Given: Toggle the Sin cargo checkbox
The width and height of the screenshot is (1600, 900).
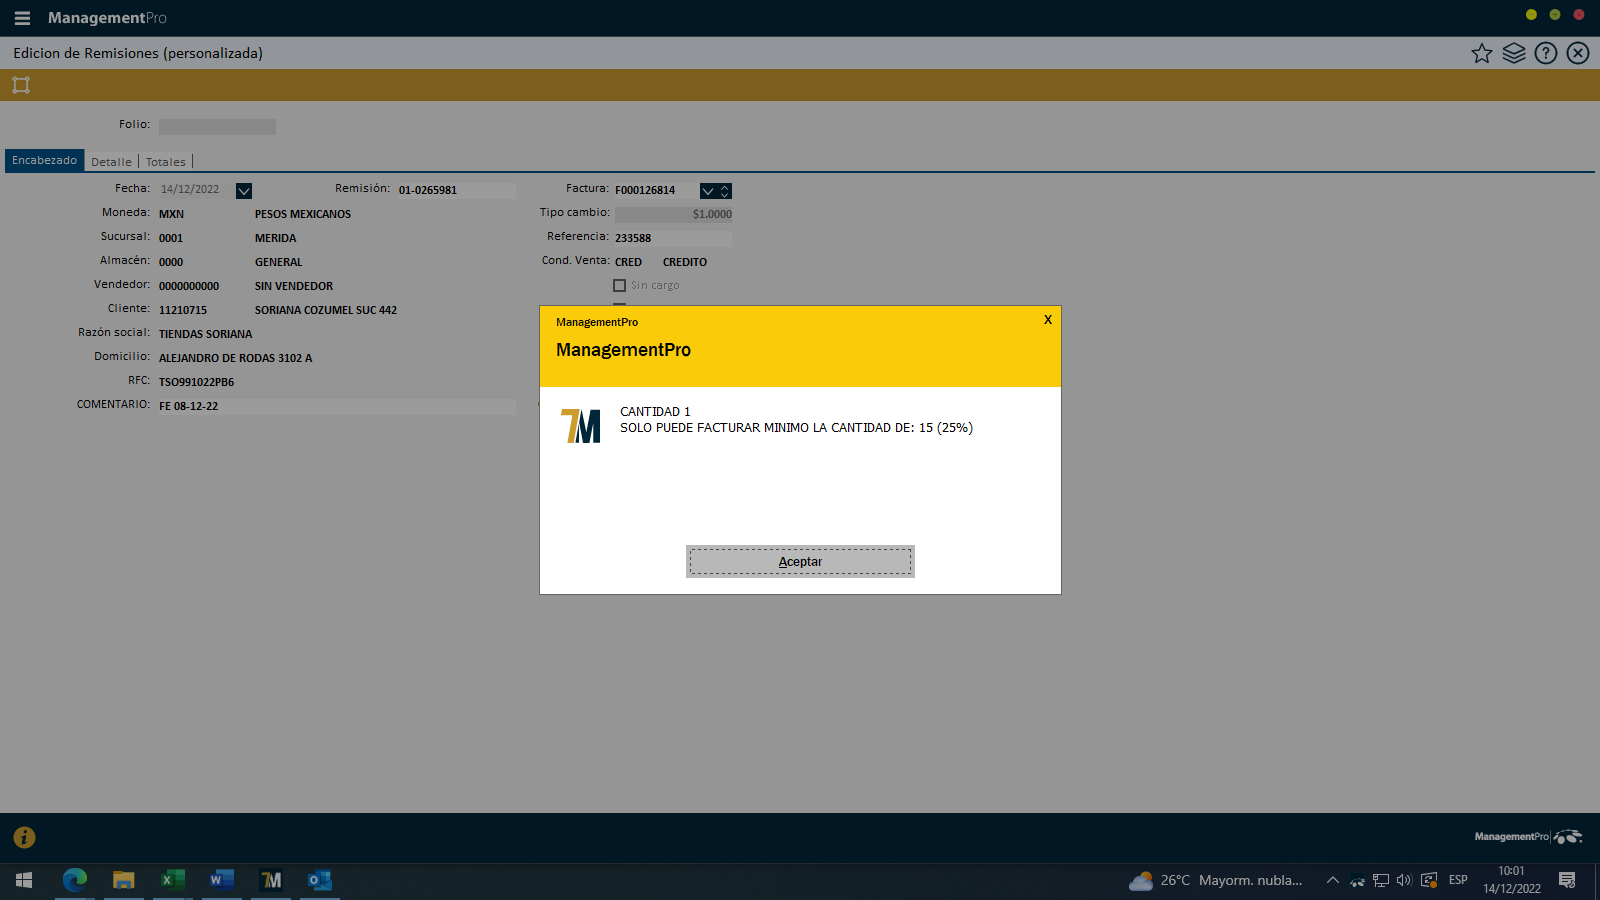Looking at the screenshot, I should pyautogui.click(x=620, y=286).
